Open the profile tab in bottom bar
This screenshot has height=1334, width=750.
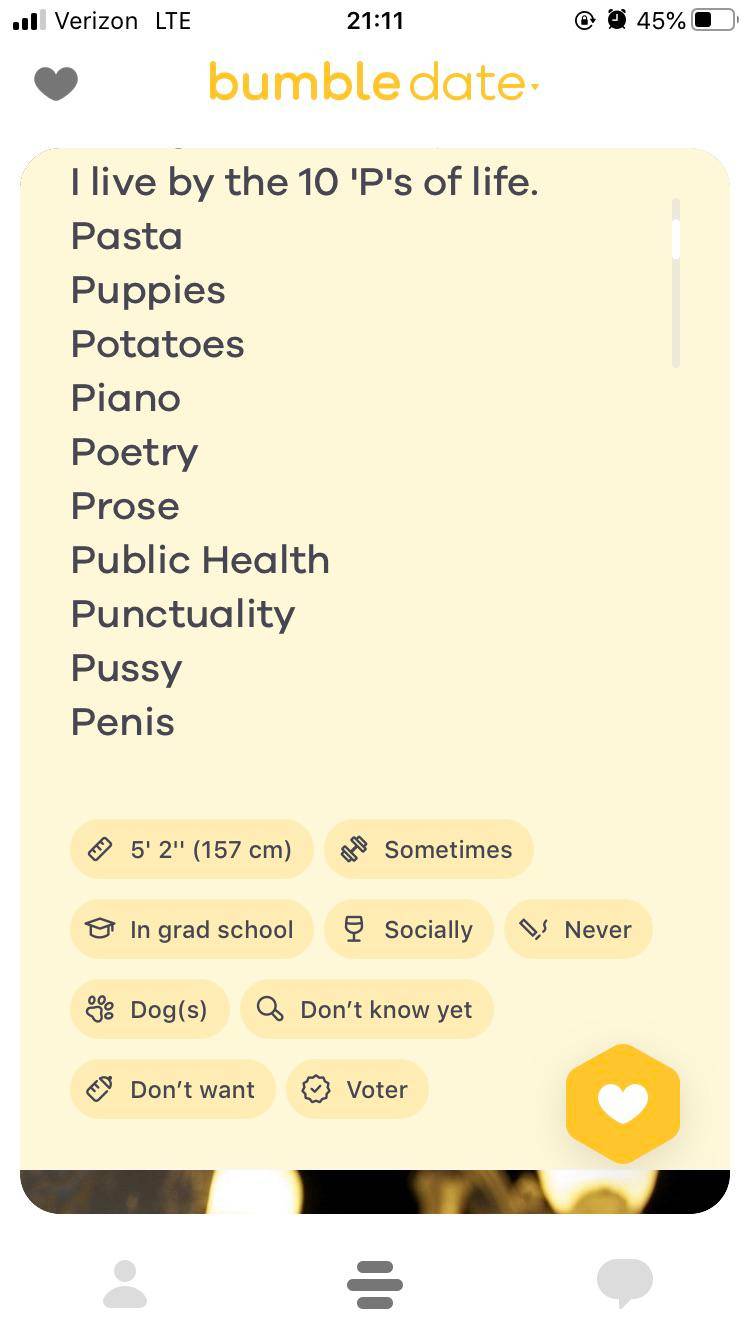click(x=125, y=1284)
